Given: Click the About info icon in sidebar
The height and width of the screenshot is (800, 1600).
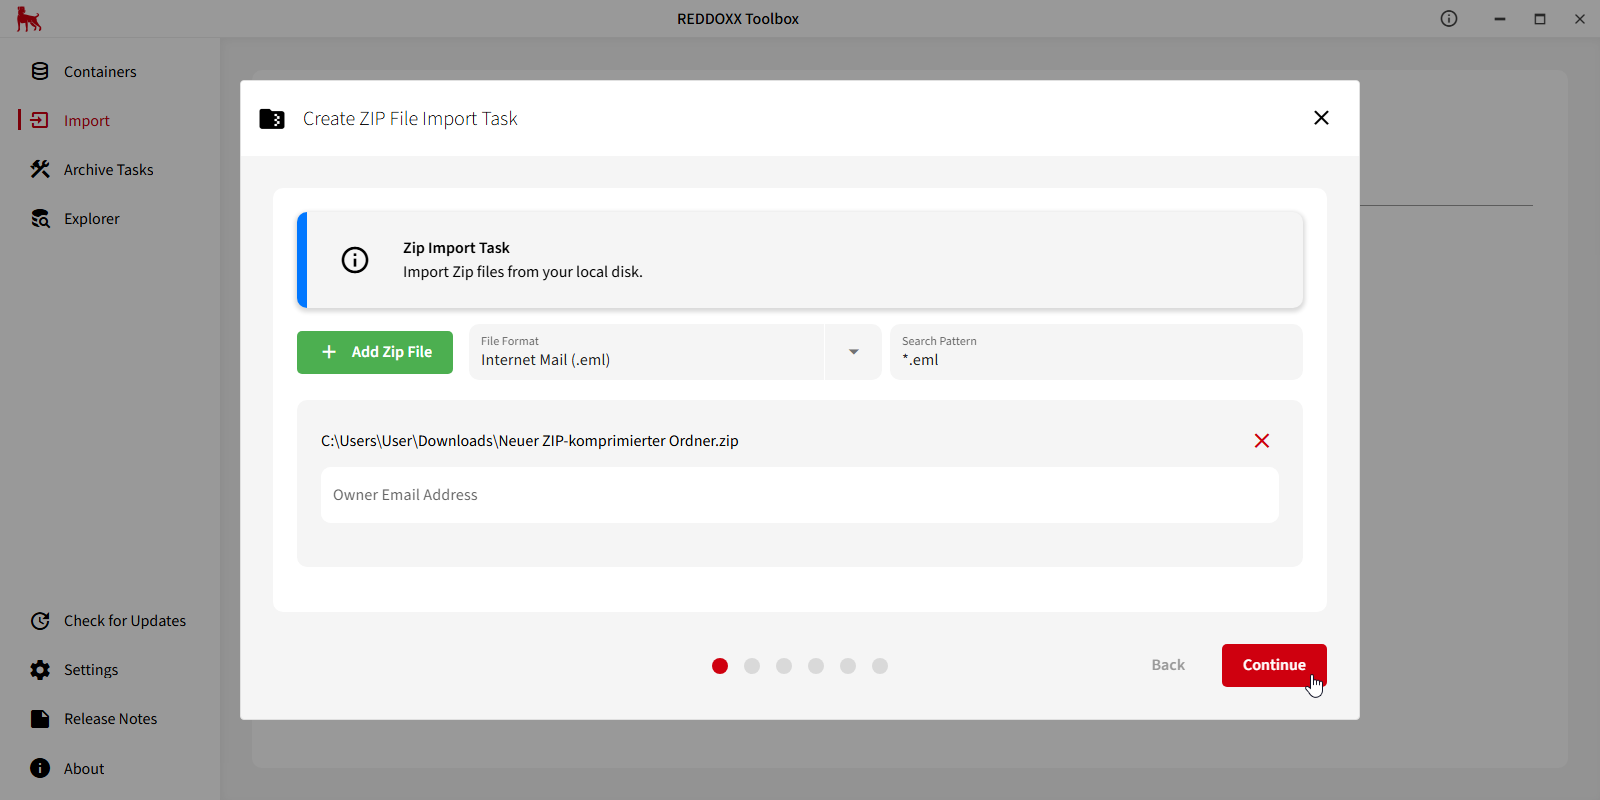Looking at the screenshot, I should (40, 768).
